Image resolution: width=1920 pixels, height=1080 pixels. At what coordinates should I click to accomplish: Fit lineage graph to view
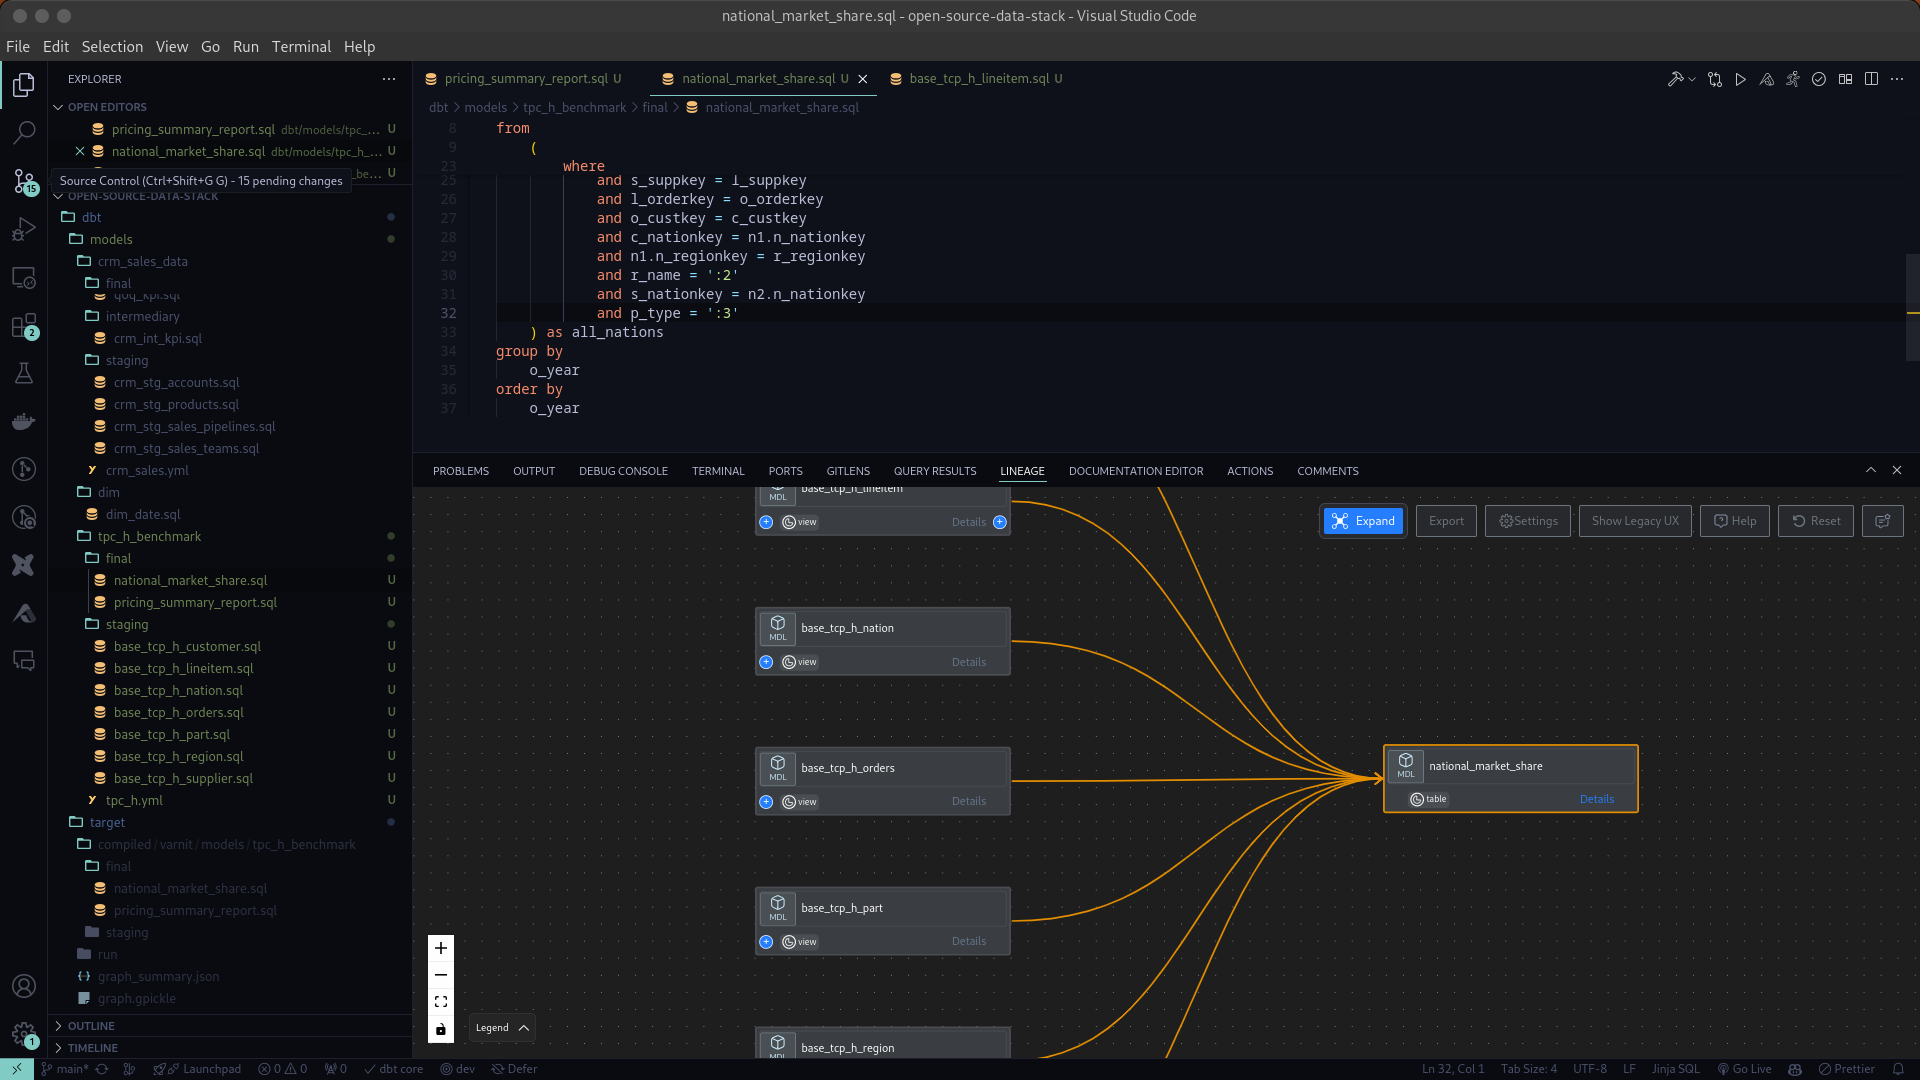[x=441, y=1002]
